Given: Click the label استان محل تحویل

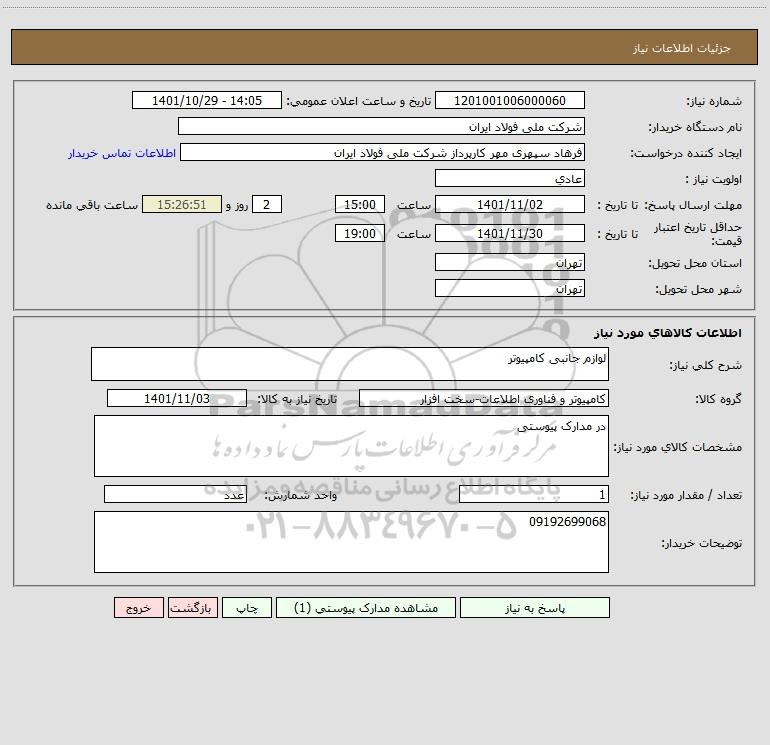Looking at the screenshot, I should (x=695, y=263).
